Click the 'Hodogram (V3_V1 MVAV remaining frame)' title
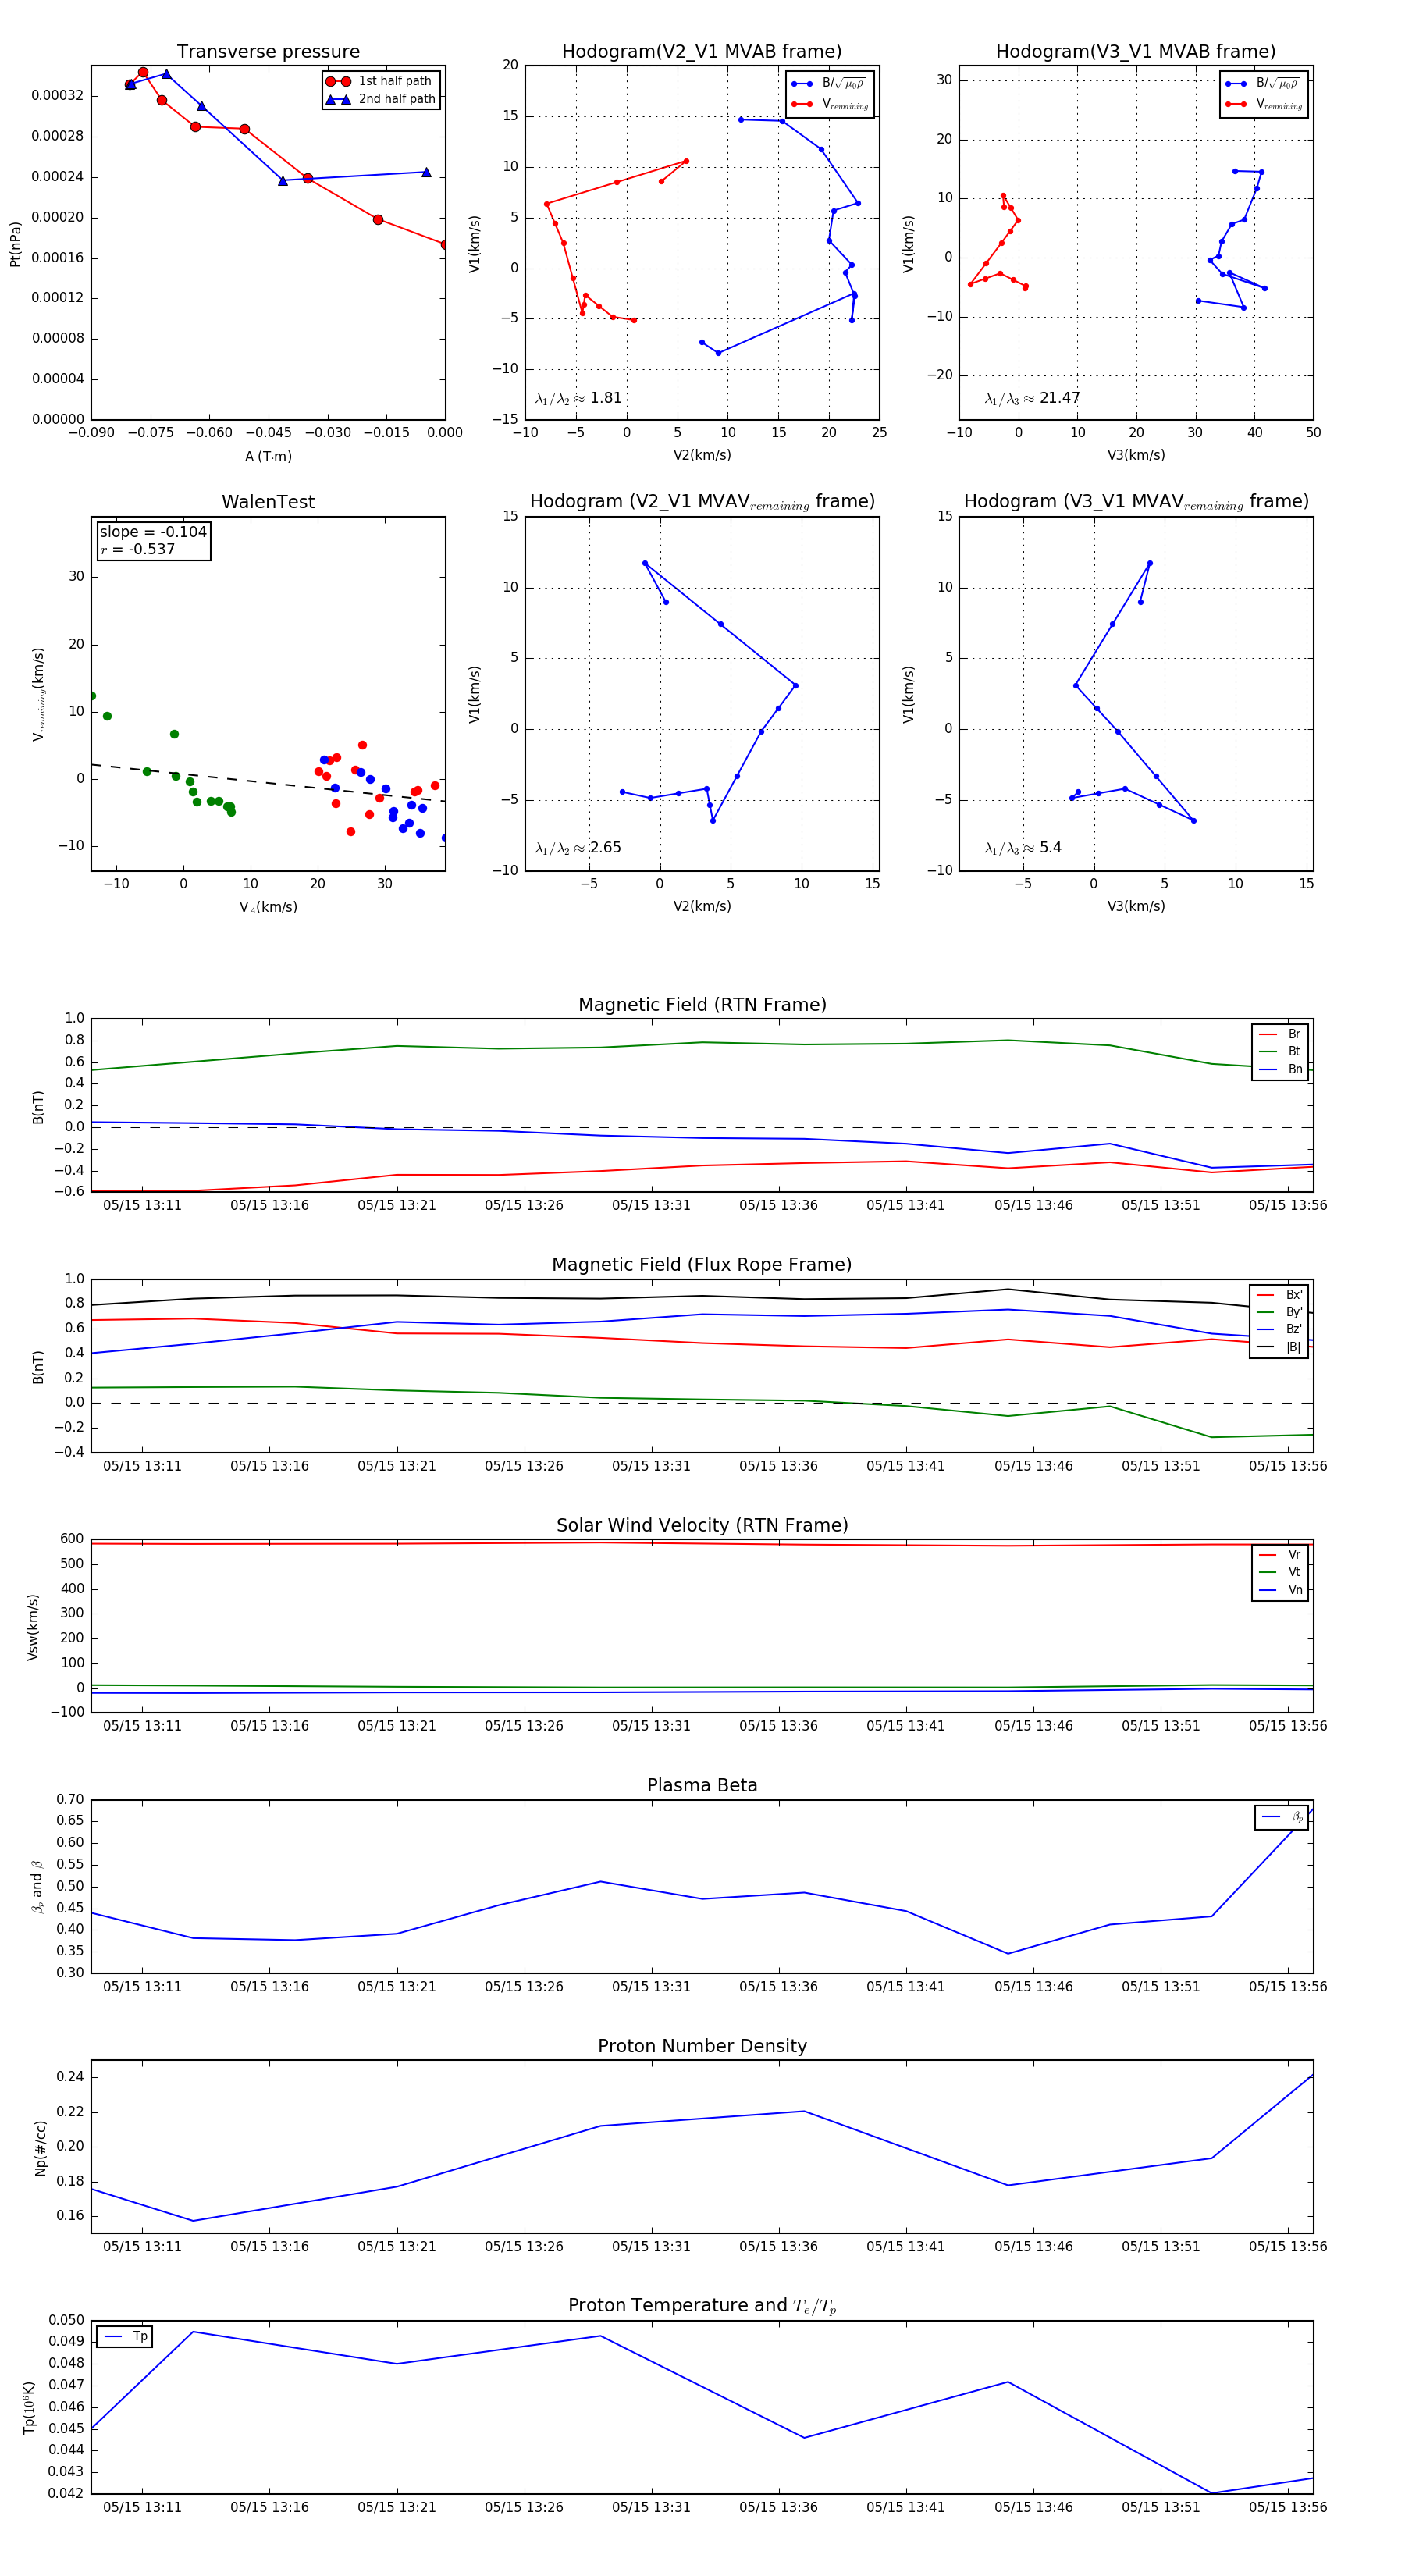 click(1136, 502)
